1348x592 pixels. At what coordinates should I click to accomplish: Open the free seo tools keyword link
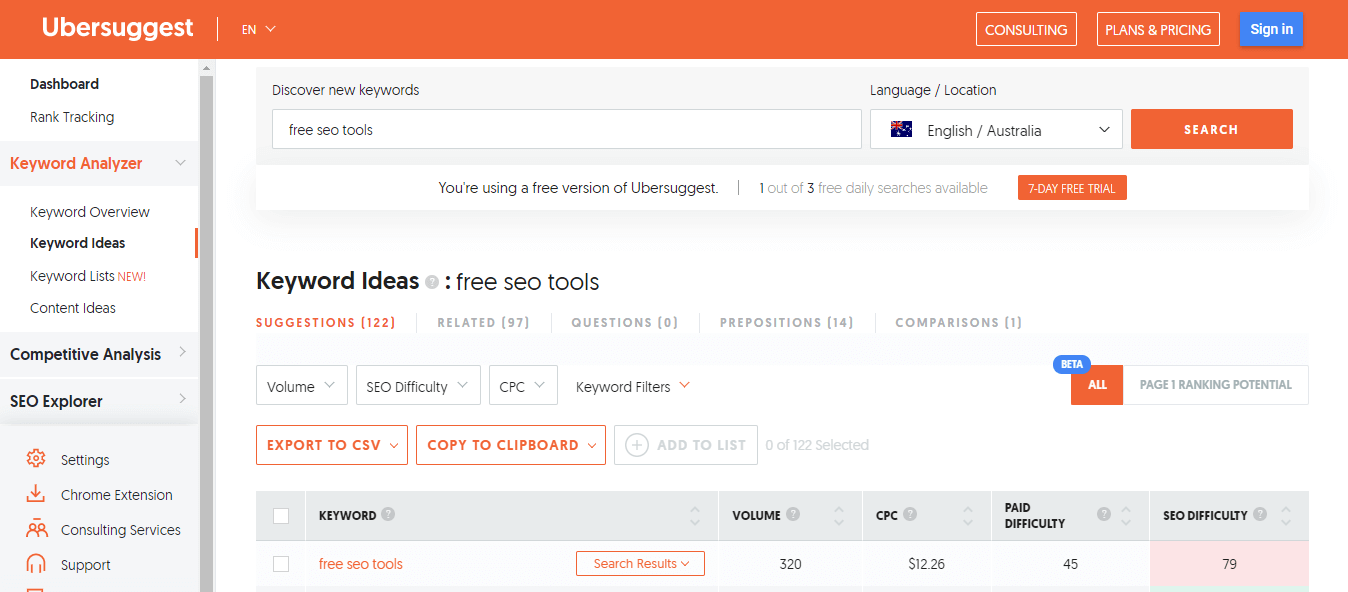pyautogui.click(x=361, y=564)
